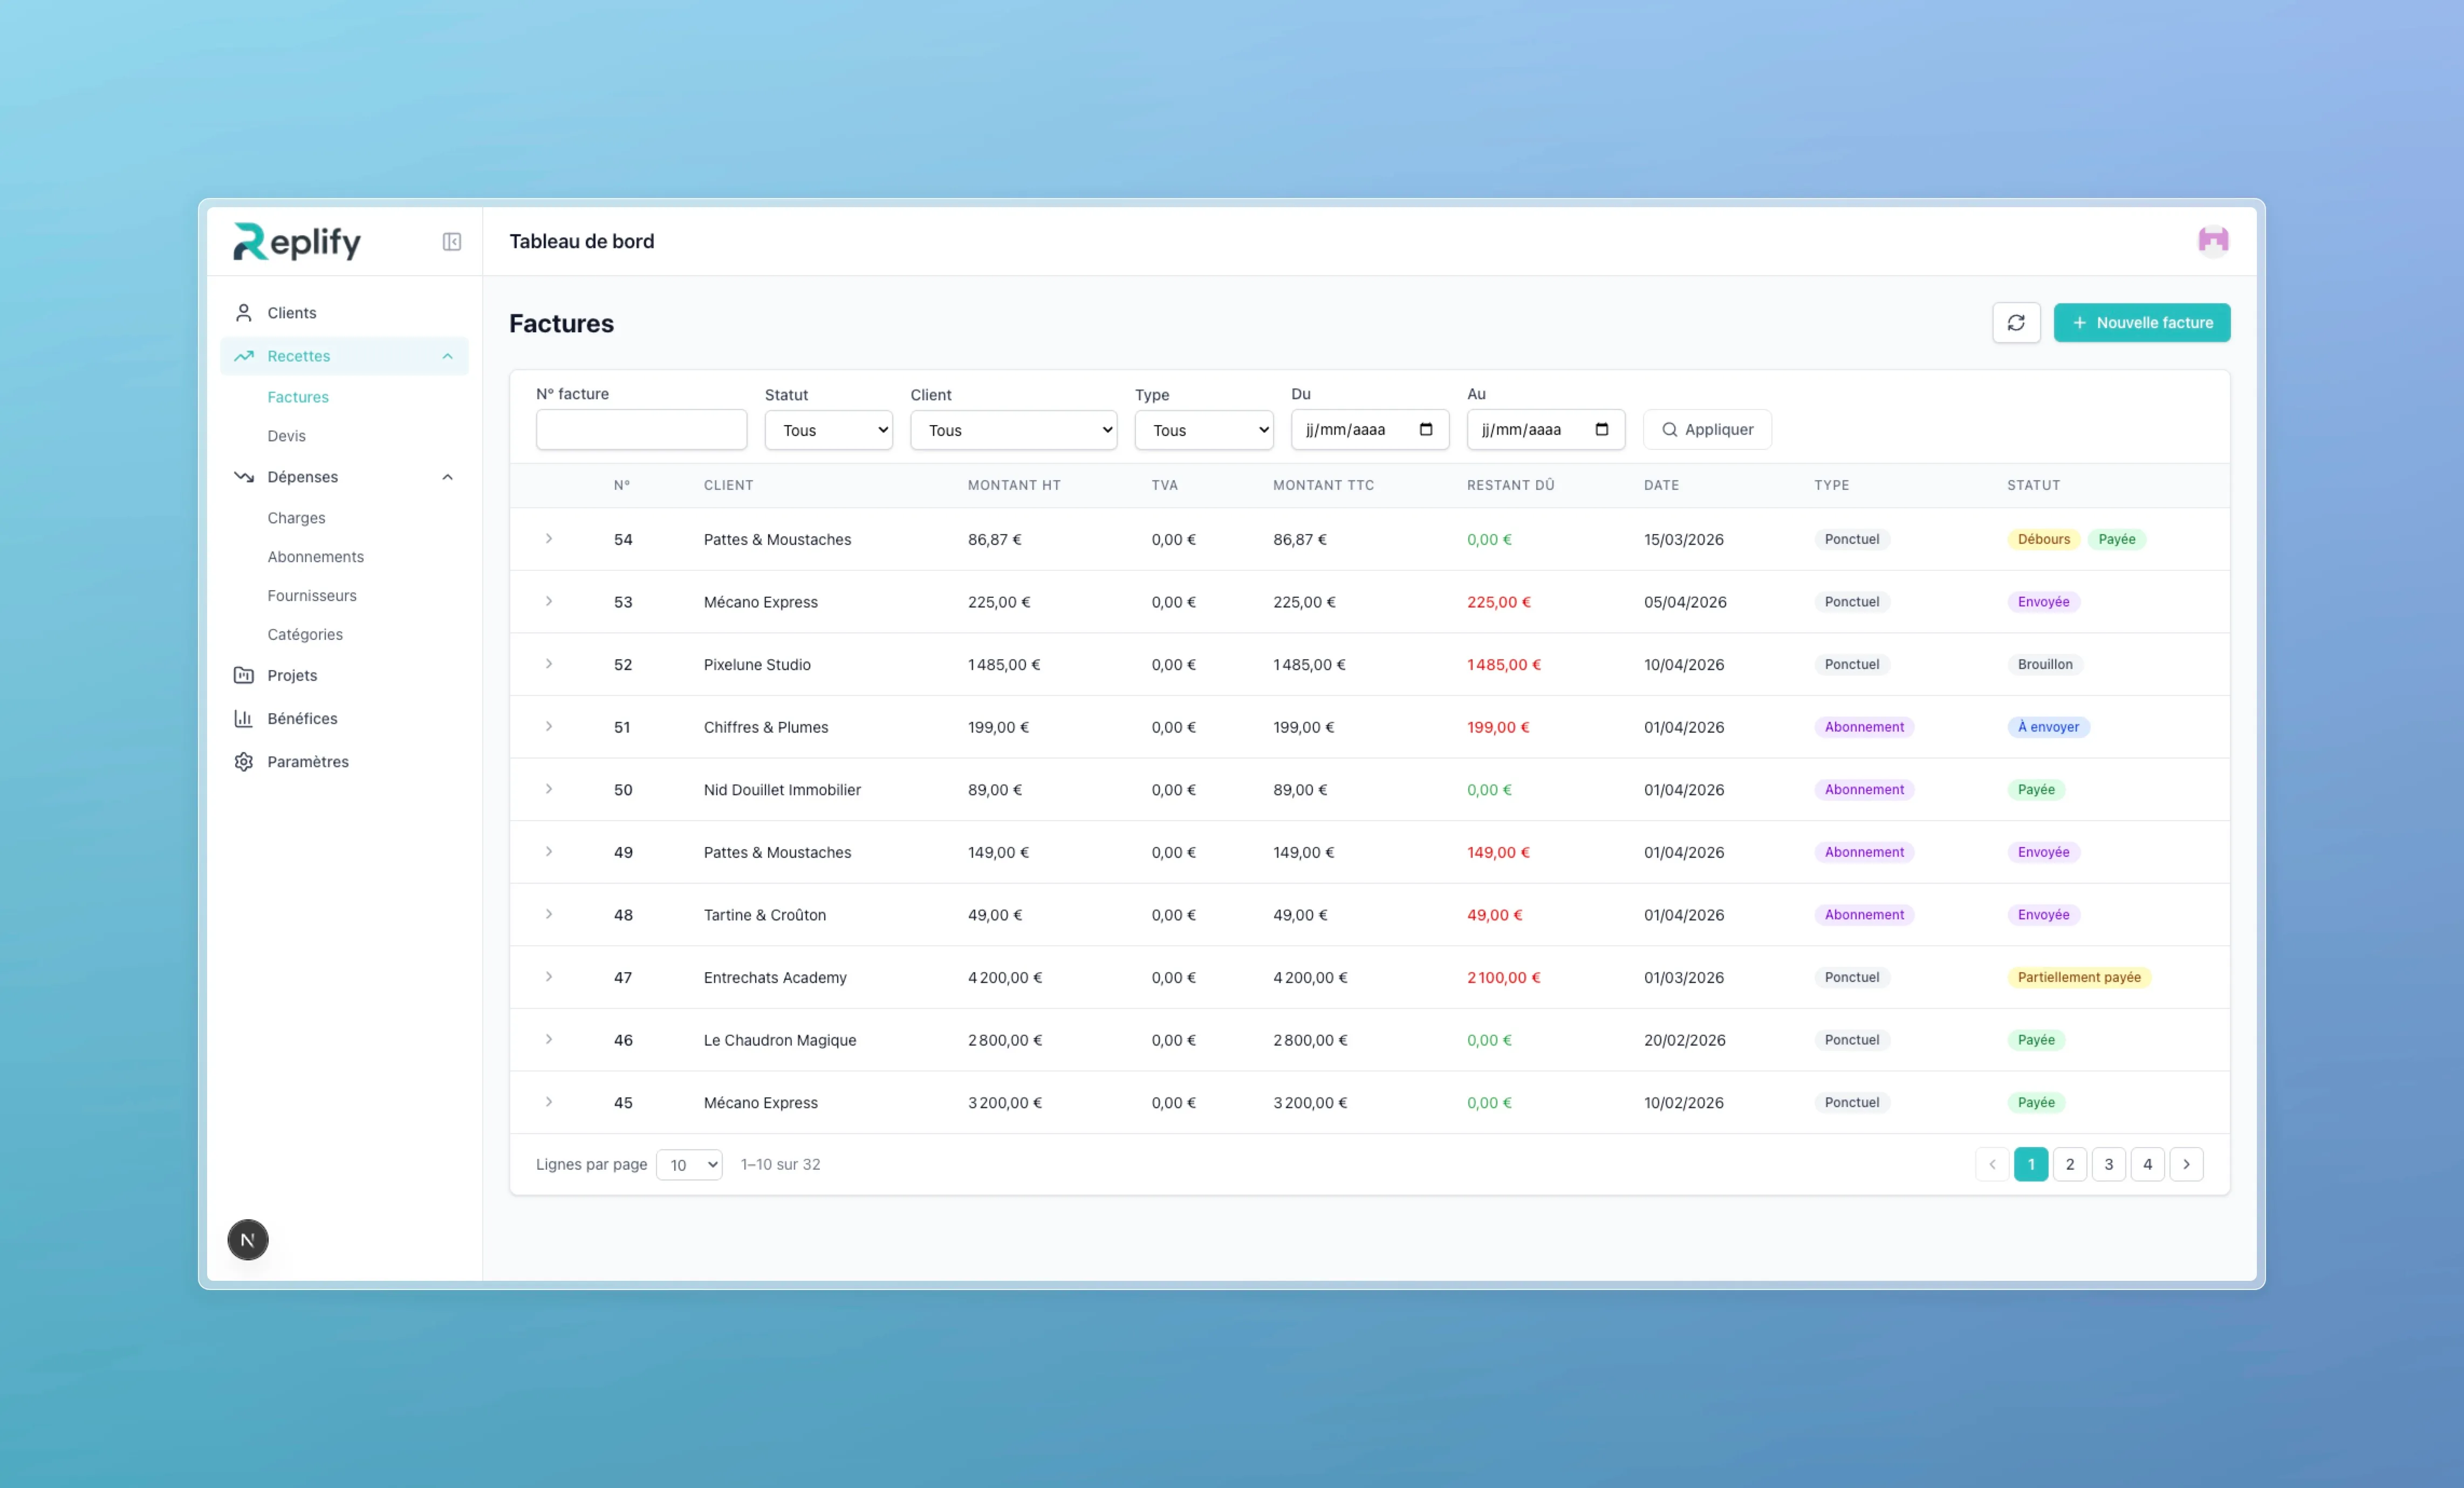Click the pink avatar in top right

(2213, 240)
